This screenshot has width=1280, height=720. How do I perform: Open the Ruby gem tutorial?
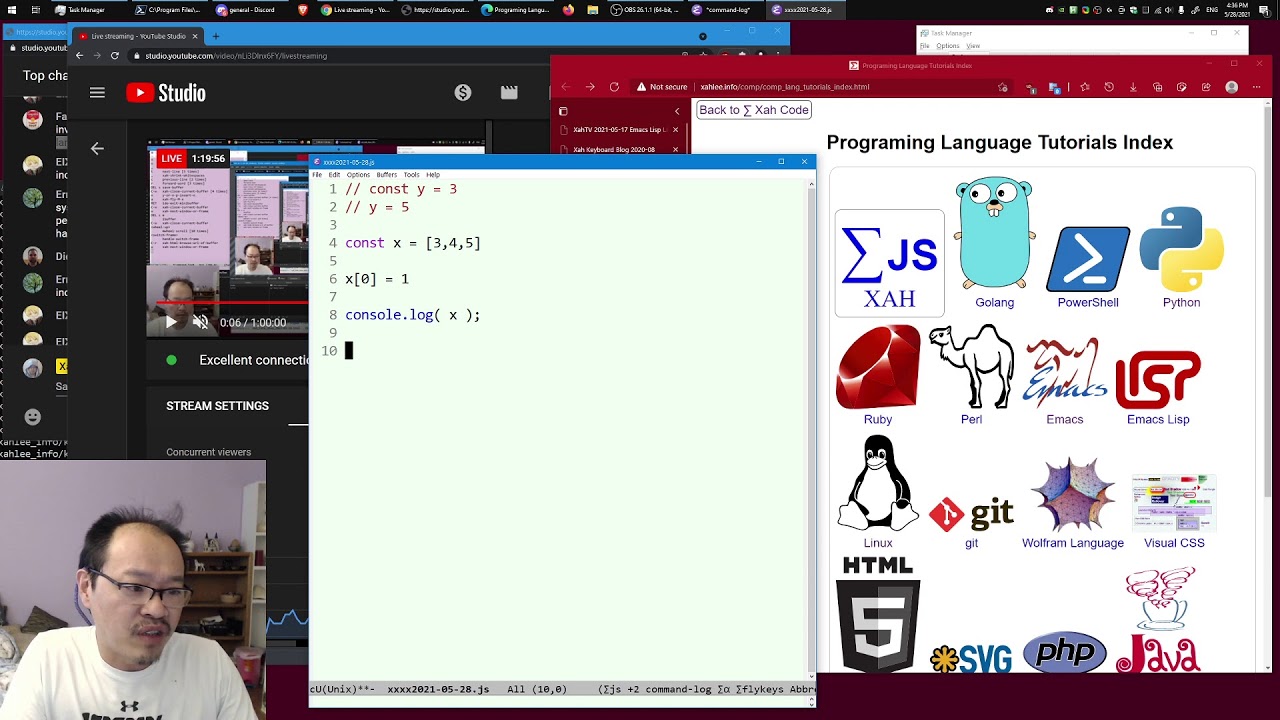(x=878, y=367)
